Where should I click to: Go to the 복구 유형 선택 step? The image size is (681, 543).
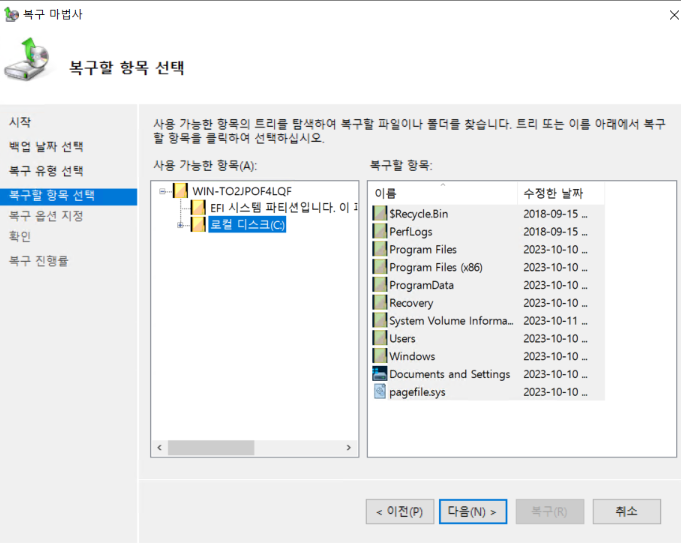[x=46, y=171]
